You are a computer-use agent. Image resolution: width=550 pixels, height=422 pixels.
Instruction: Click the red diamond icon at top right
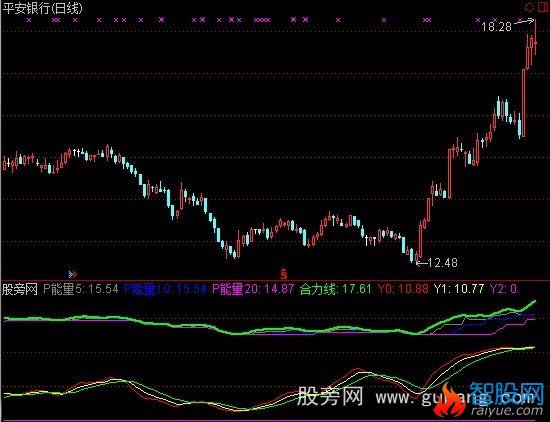530,7
